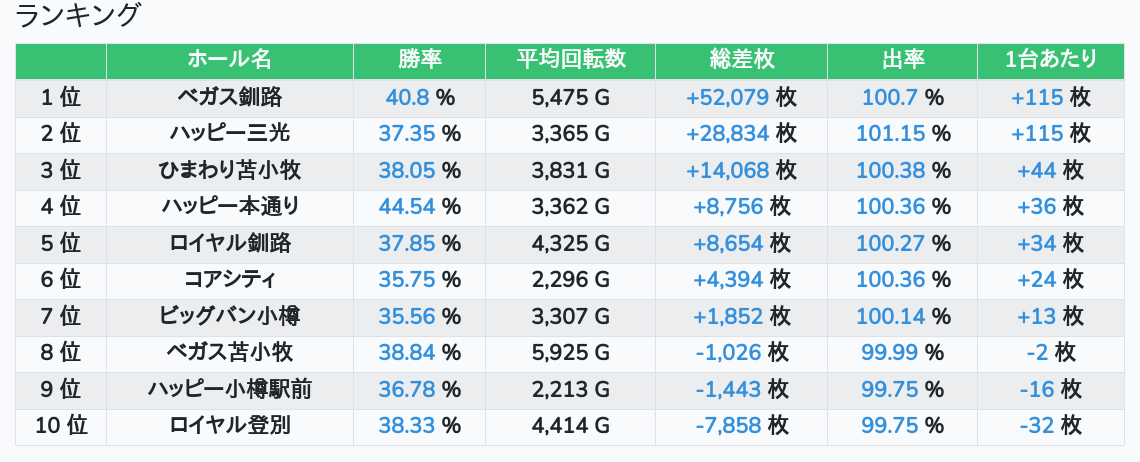
Task: Select the ハッピー三光 hall row name
Action: coord(229,133)
